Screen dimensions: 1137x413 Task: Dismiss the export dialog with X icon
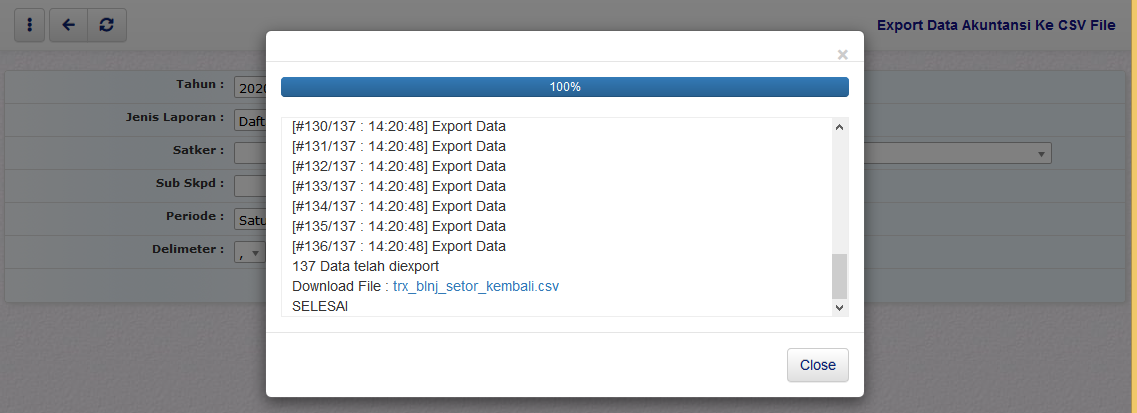pos(842,55)
